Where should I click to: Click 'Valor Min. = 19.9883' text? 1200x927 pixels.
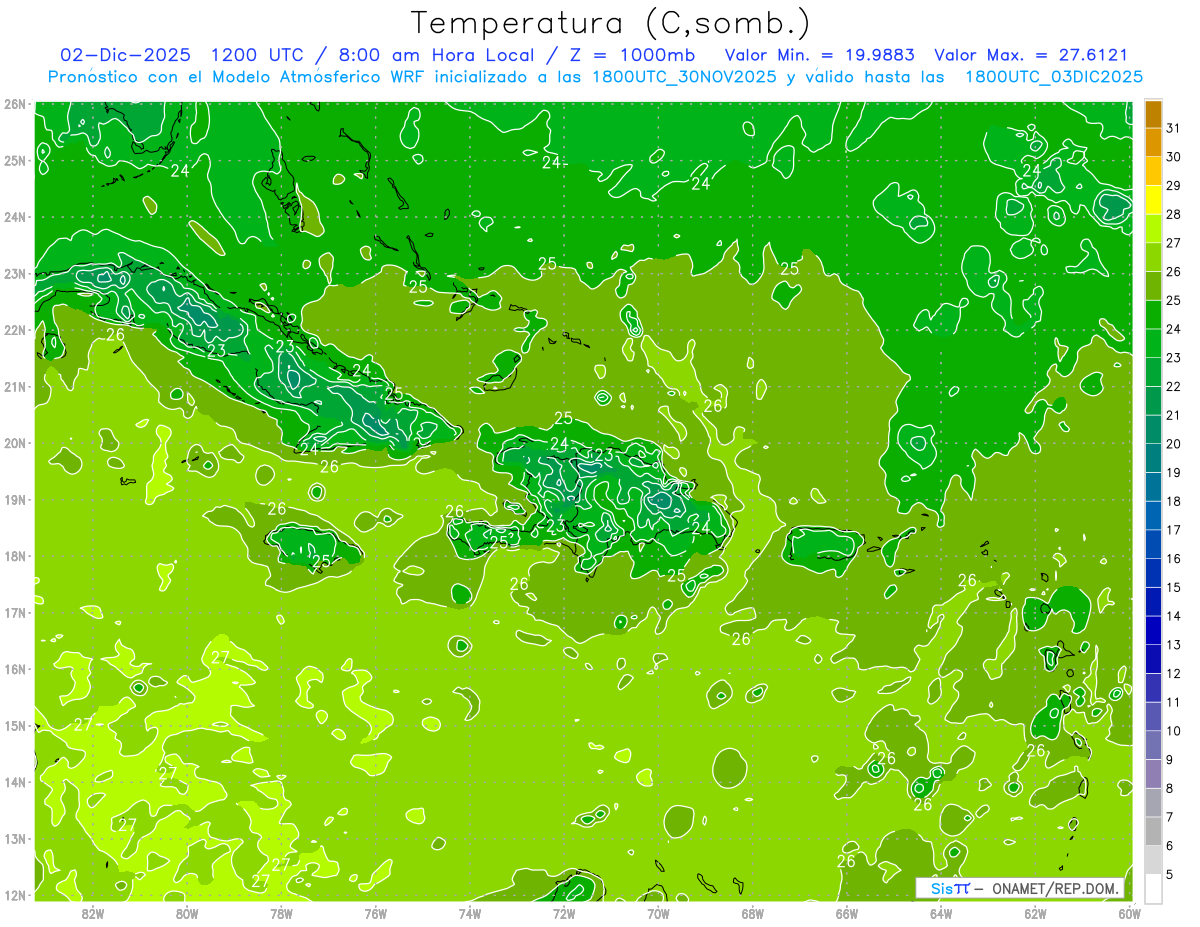820,55
